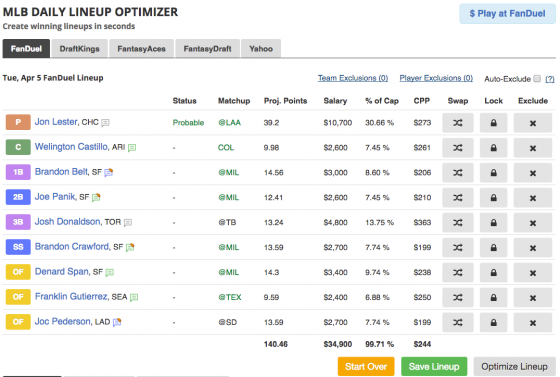The width and height of the screenshot is (560, 377).
Task: Lock Josh Donaldson in lineup
Action: (x=493, y=223)
